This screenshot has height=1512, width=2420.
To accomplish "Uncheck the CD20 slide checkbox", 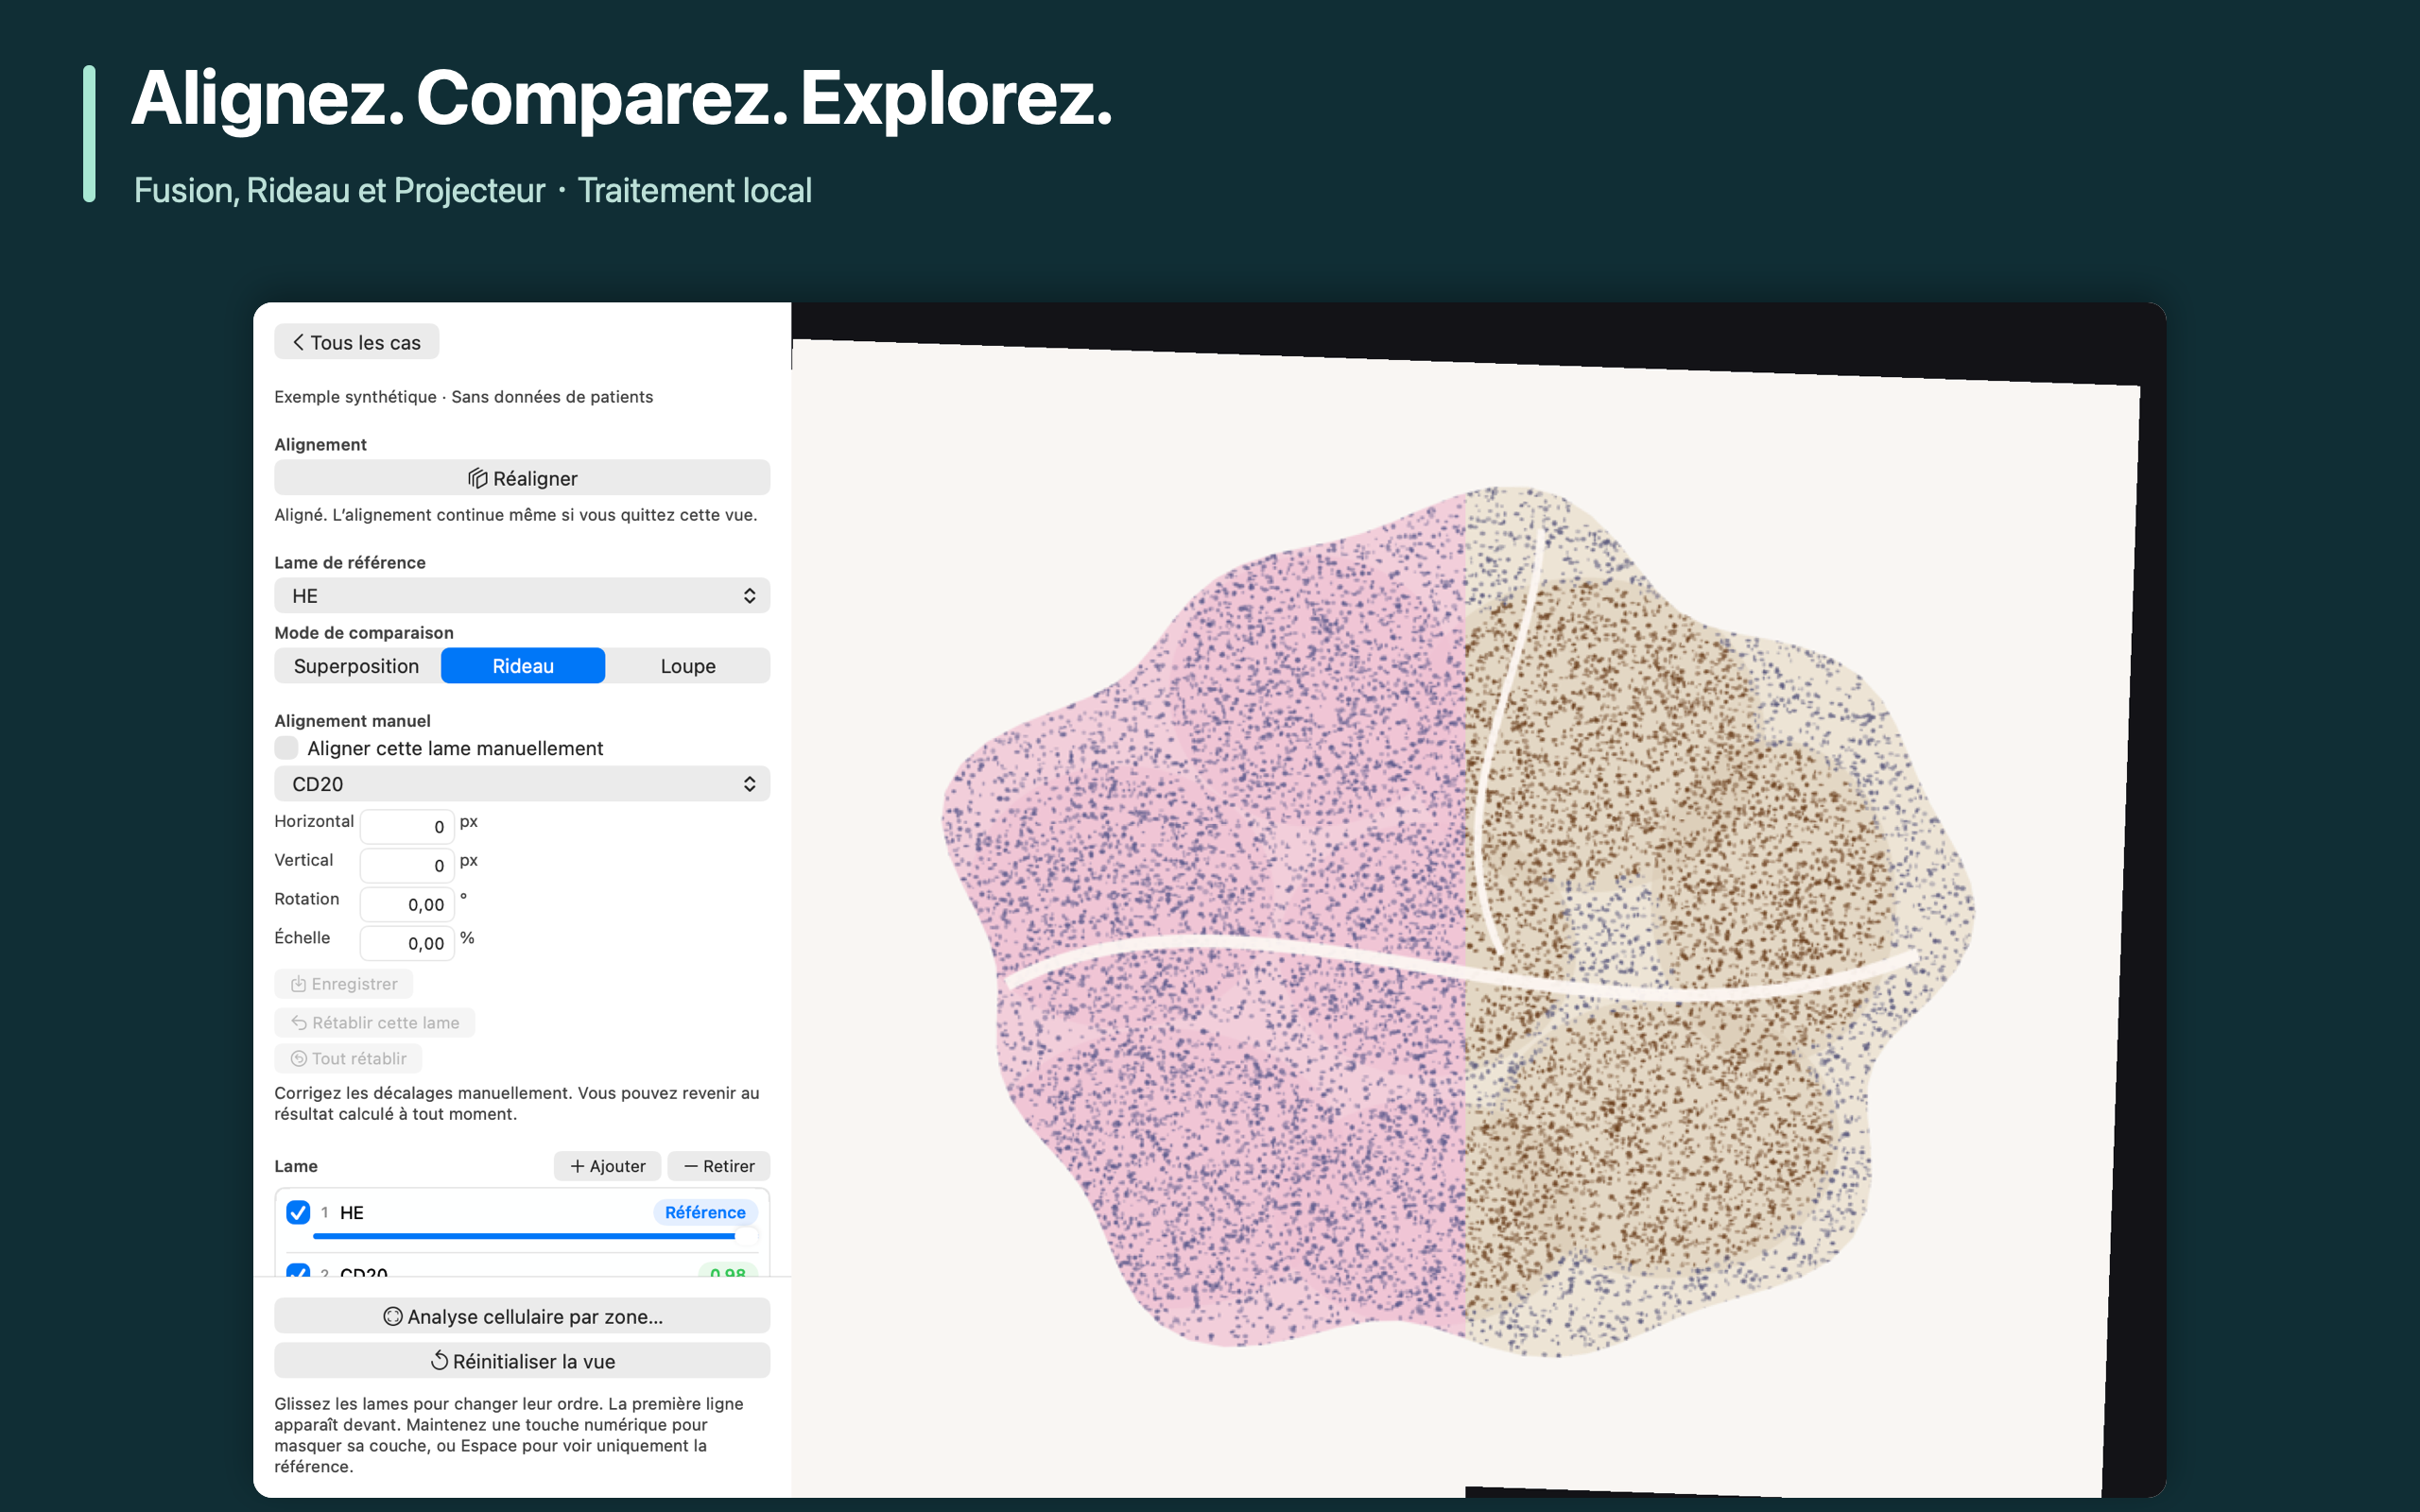I will click(x=298, y=1271).
